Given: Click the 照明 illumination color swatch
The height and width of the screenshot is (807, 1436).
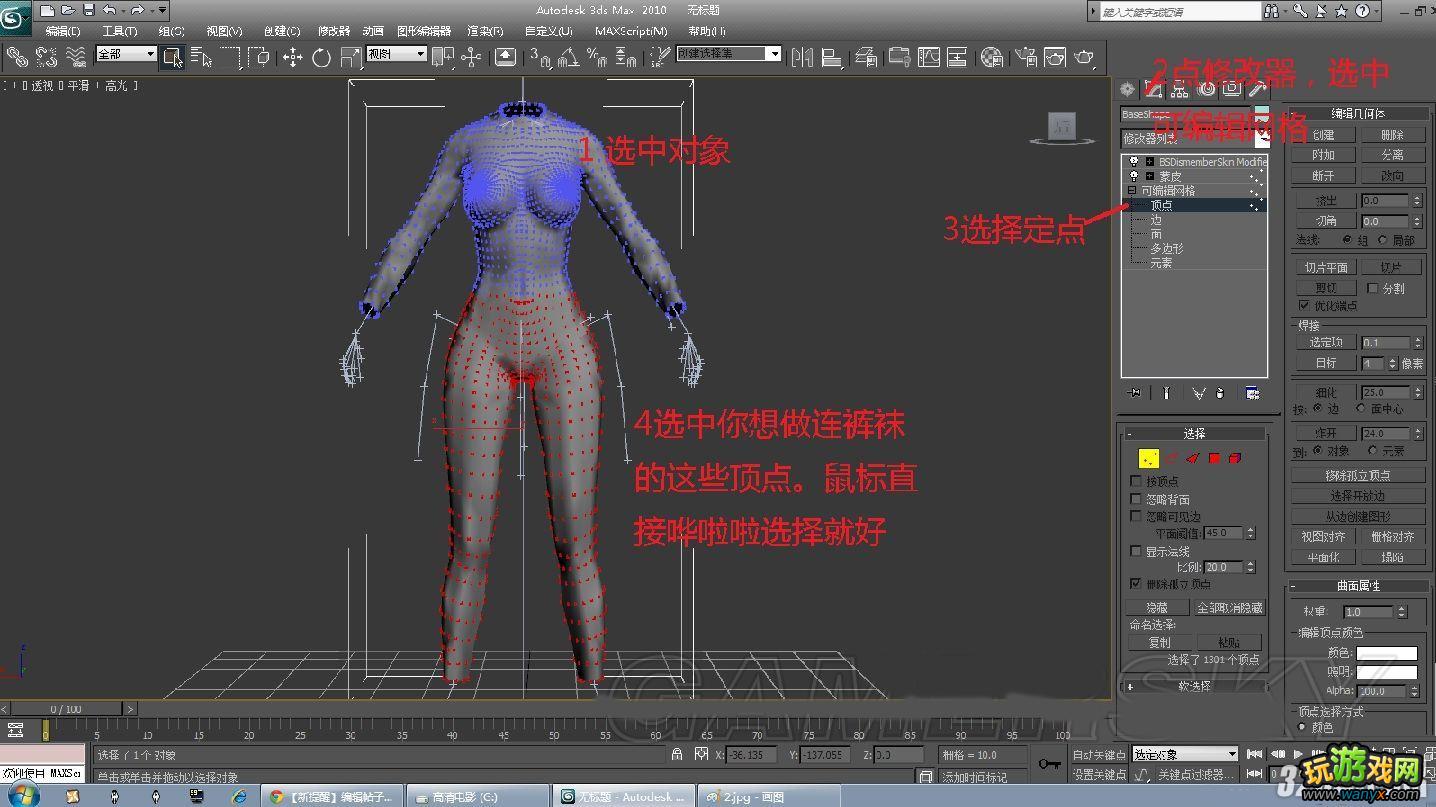Looking at the screenshot, I should click(x=1387, y=672).
